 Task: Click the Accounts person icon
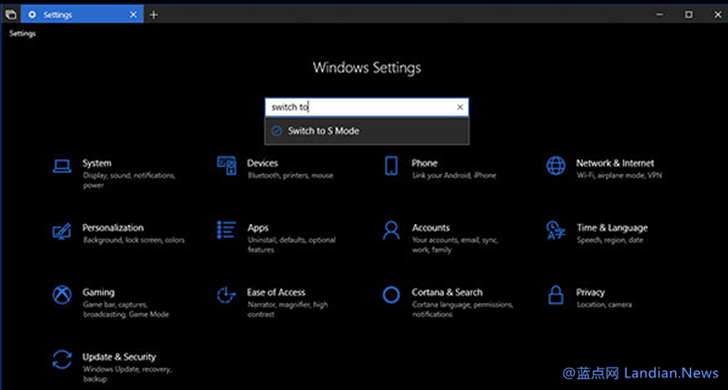click(391, 230)
